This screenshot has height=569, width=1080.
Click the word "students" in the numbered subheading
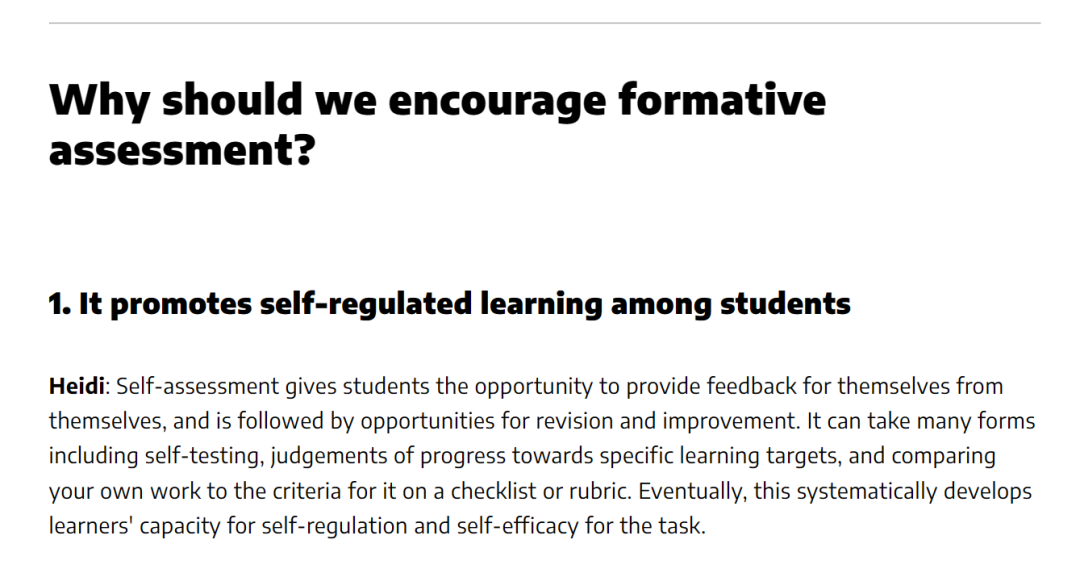(785, 304)
